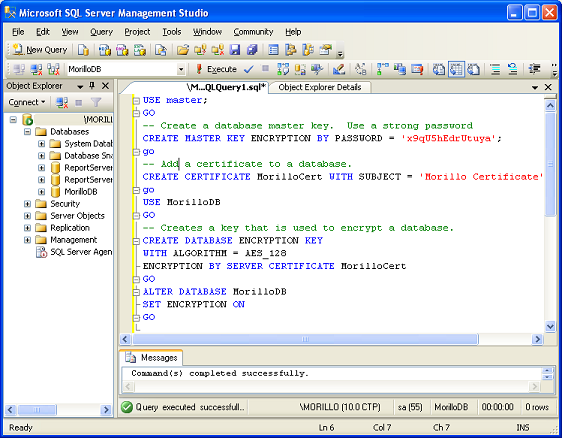
Task: Toggle Object Explorer auto-hide pin
Action: point(92,86)
